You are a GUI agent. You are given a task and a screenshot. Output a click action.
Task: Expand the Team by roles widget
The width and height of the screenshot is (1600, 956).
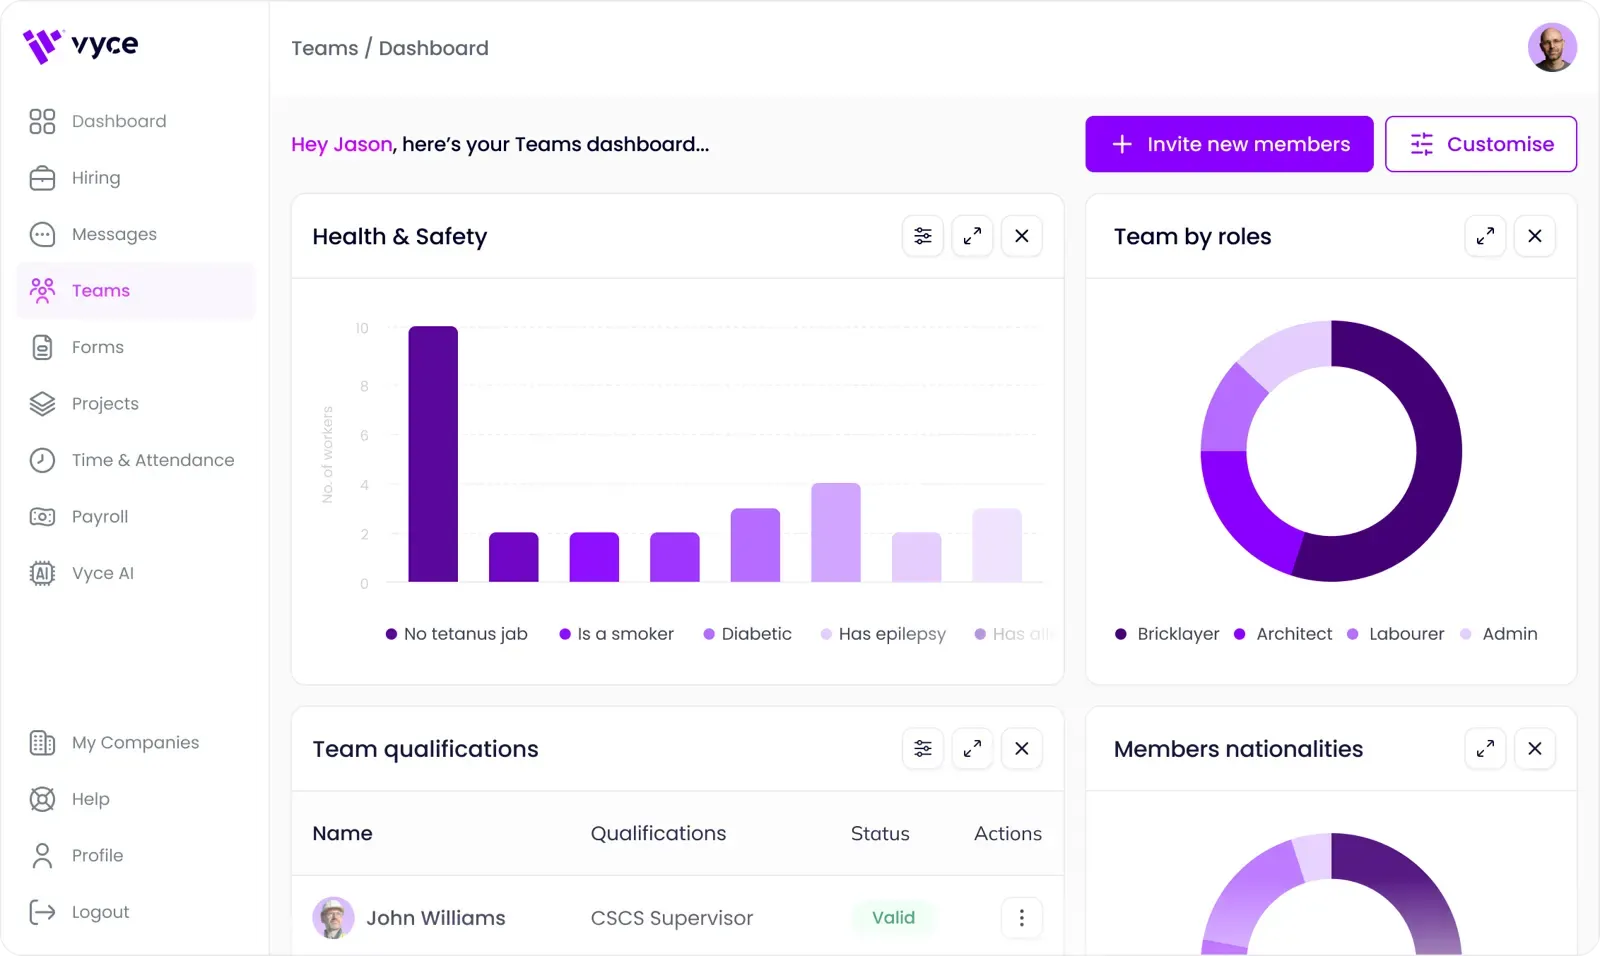1485,236
